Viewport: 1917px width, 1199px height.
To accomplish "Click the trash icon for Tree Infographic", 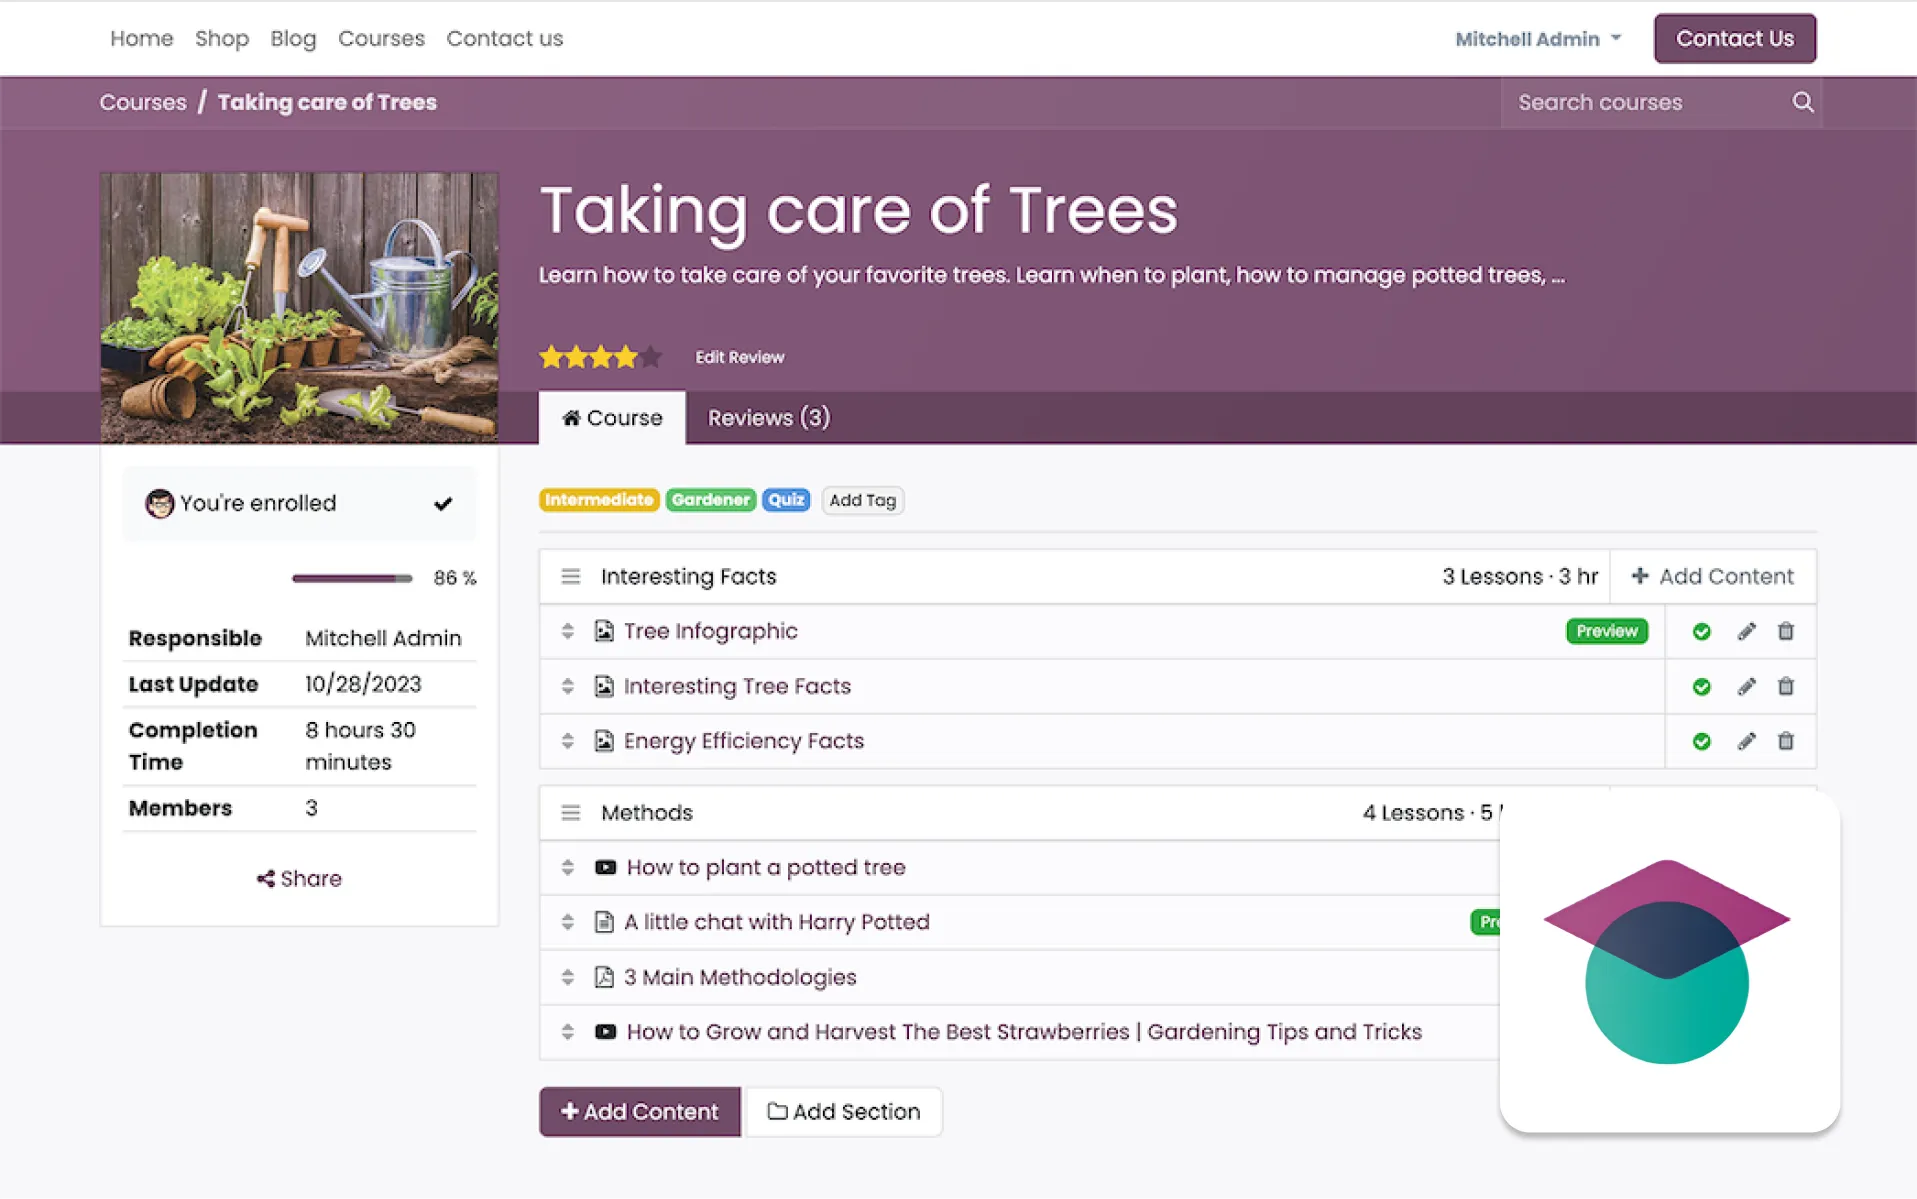I will [1785, 631].
